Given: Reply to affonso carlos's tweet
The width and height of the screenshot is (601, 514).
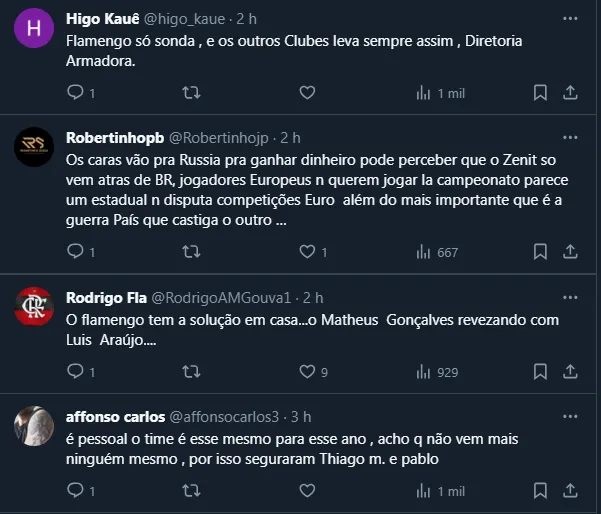Looking at the screenshot, I should pyautogui.click(x=74, y=491).
